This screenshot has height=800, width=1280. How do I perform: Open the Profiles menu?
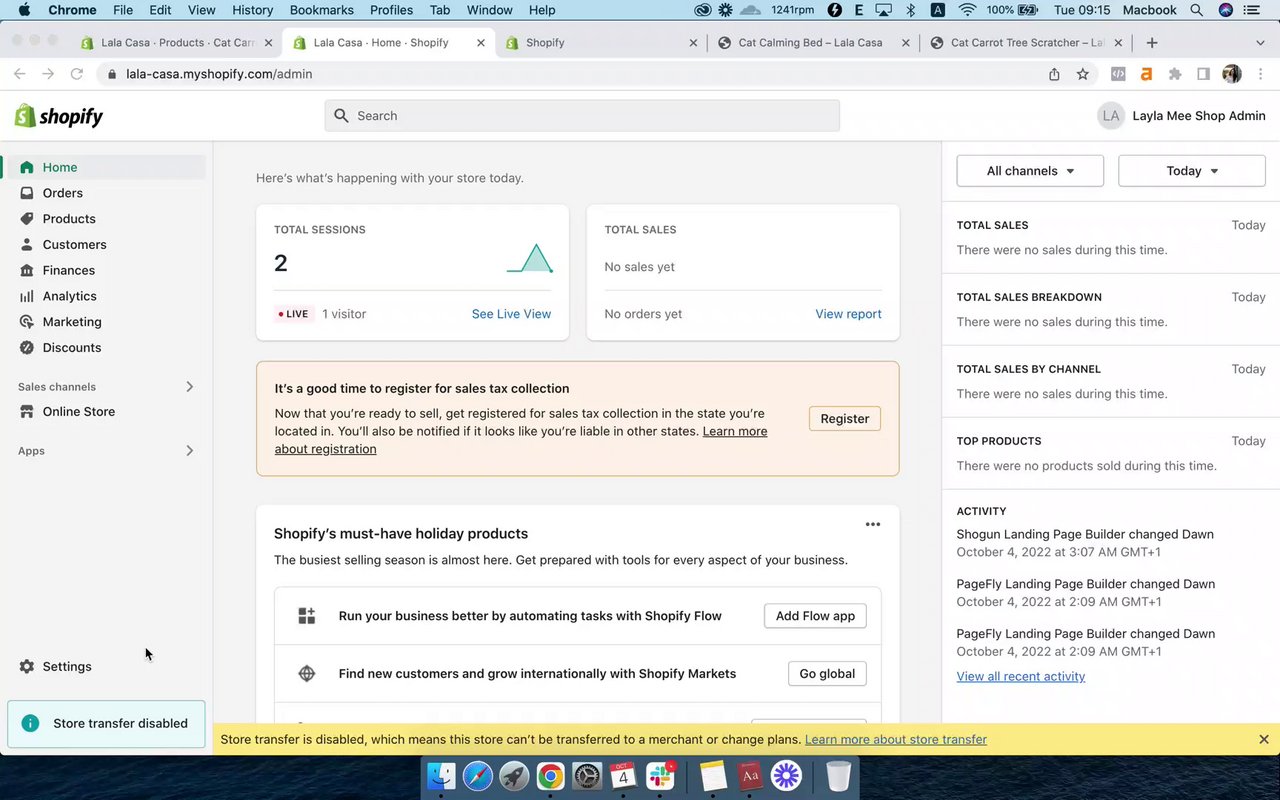pyautogui.click(x=391, y=10)
